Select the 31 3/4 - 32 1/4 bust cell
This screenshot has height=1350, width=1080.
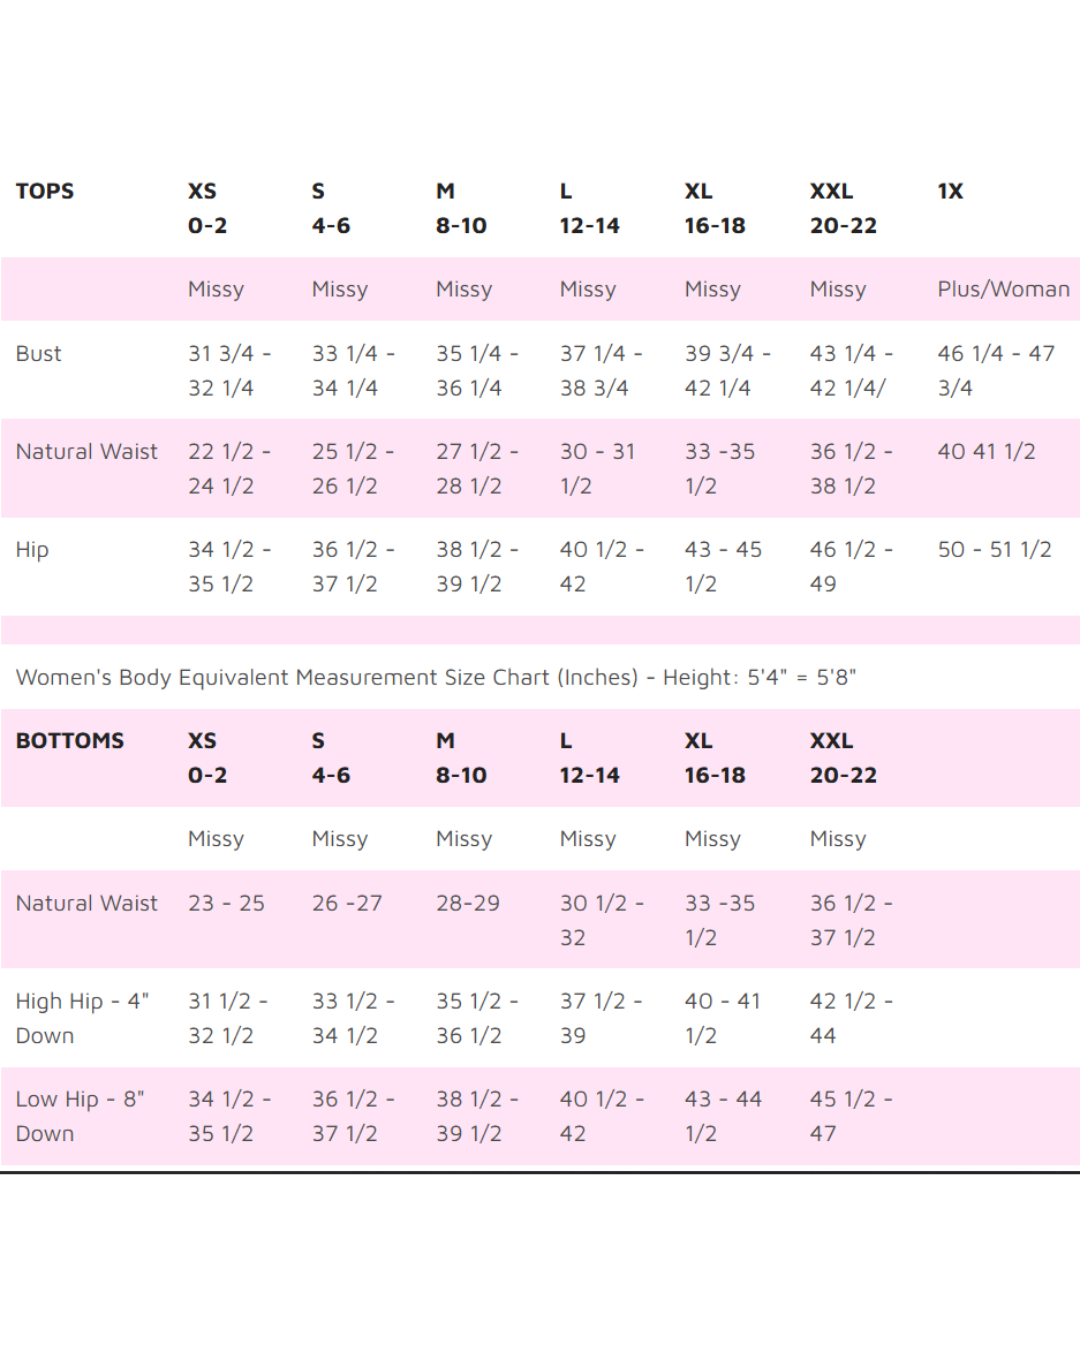pyautogui.click(x=229, y=370)
